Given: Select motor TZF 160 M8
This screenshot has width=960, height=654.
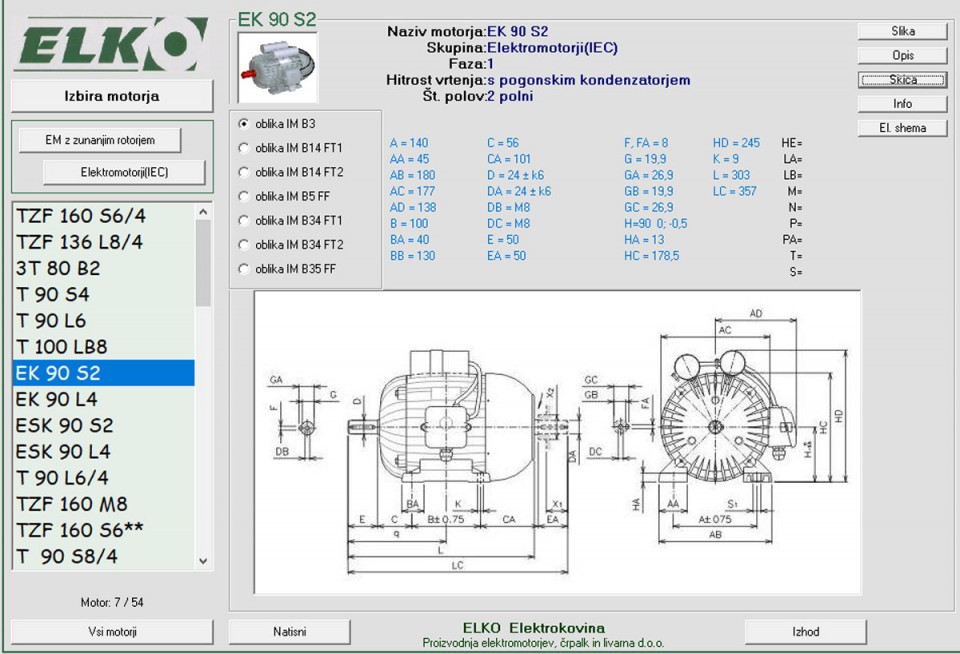Looking at the screenshot, I should click(103, 504).
